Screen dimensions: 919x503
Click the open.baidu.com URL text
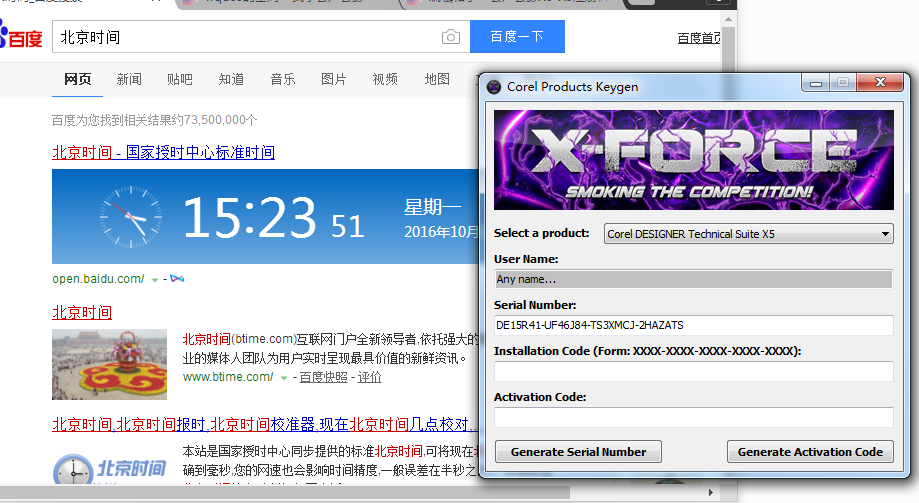98,279
